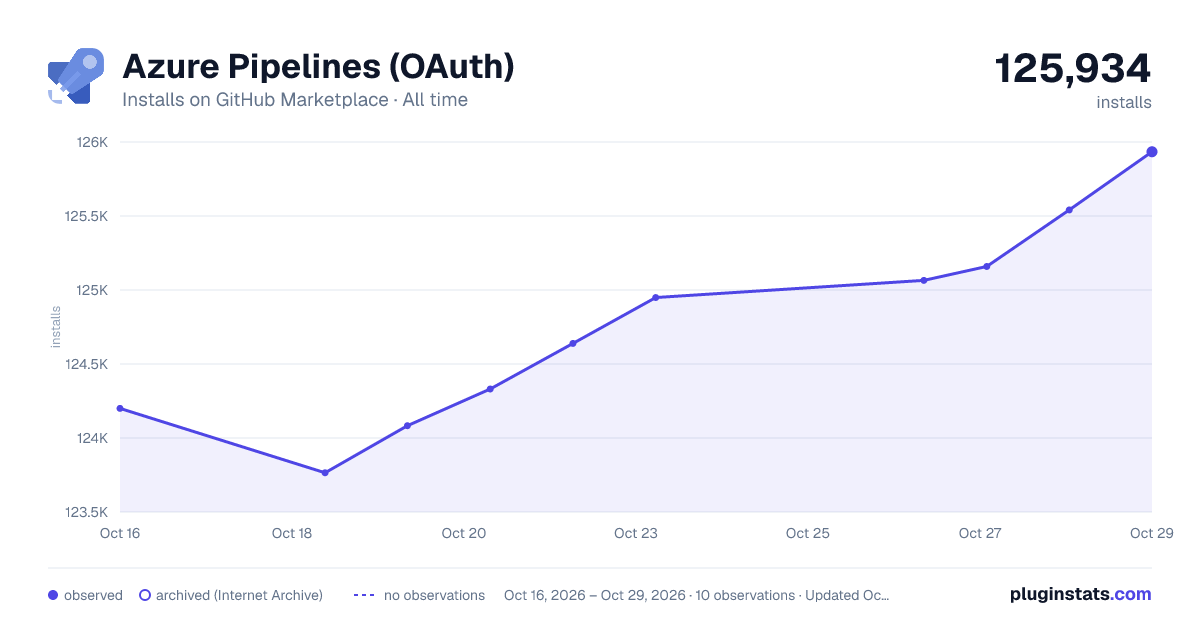Click the 124.5K y-axis label
The width and height of the screenshot is (1200, 630).
[x=87, y=364]
